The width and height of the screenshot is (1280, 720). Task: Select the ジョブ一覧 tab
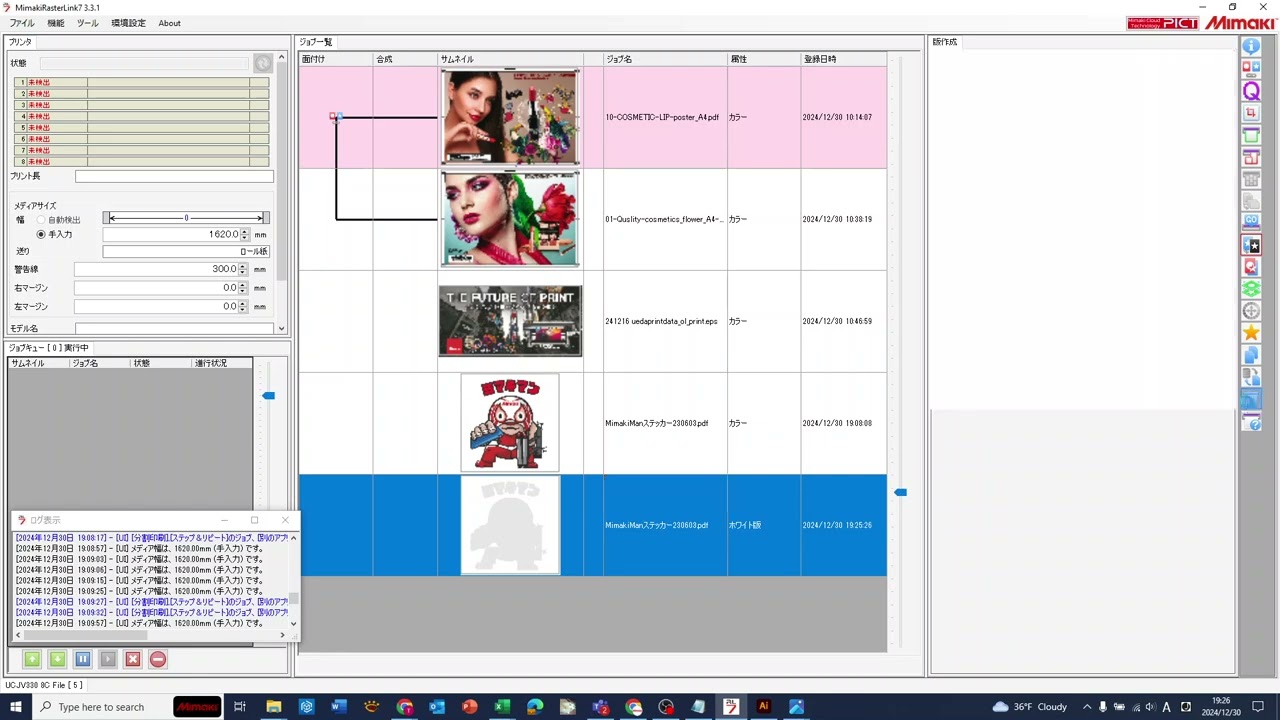point(316,42)
